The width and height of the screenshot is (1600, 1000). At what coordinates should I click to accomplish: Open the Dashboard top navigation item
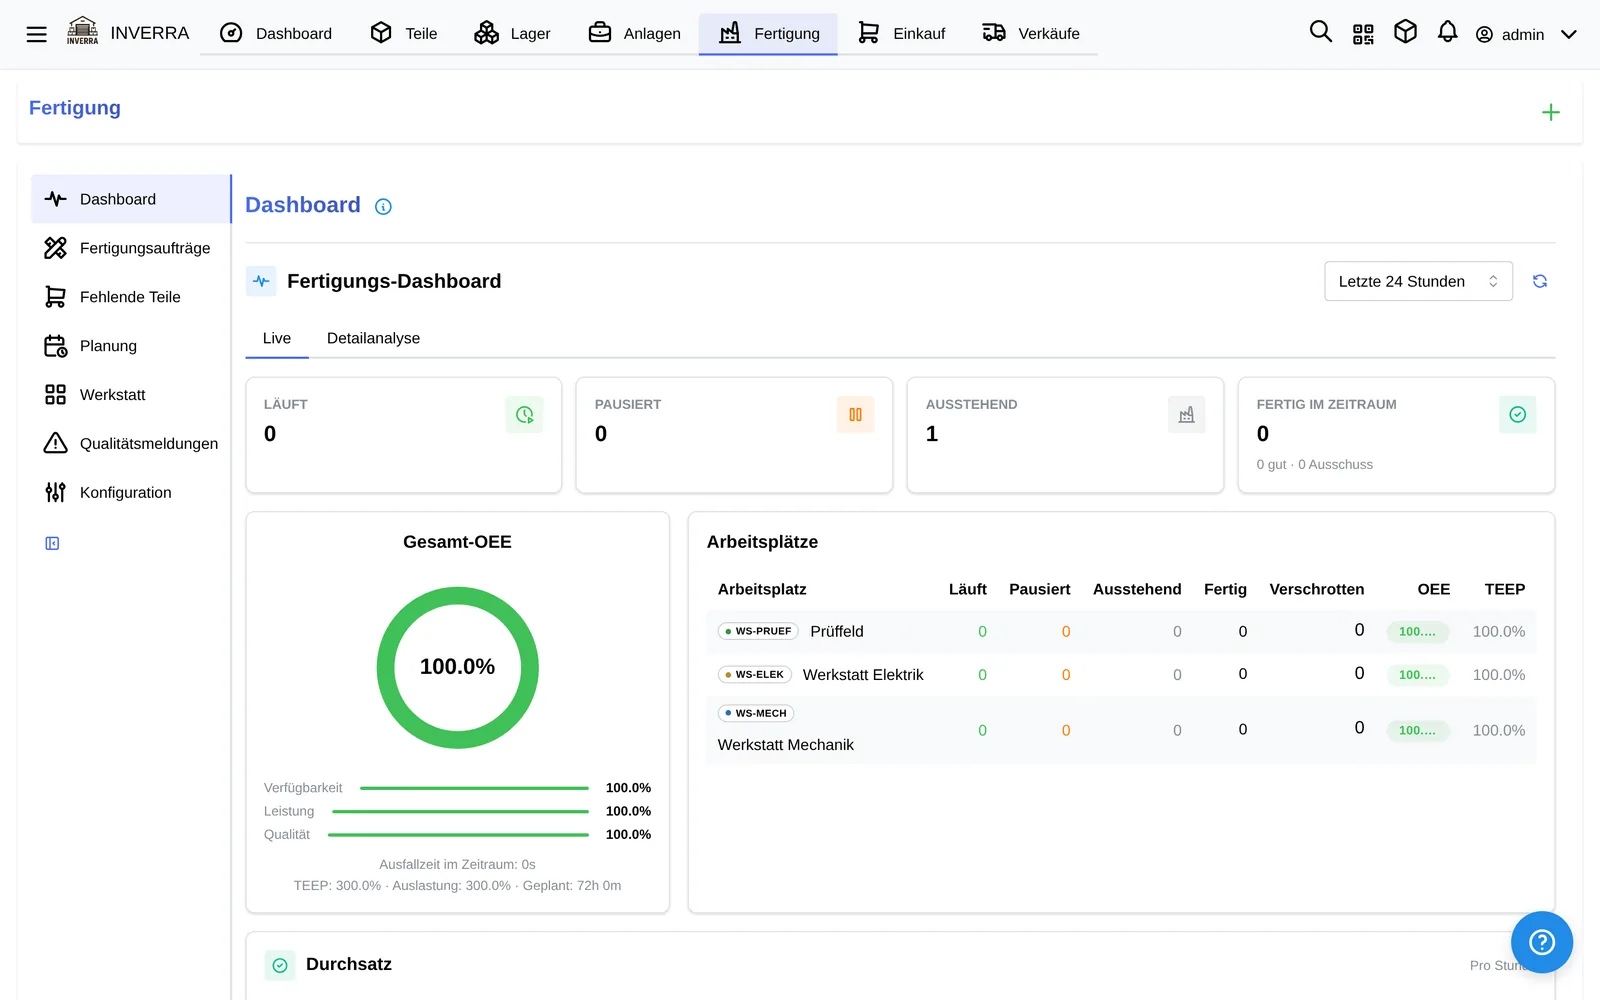(x=275, y=33)
